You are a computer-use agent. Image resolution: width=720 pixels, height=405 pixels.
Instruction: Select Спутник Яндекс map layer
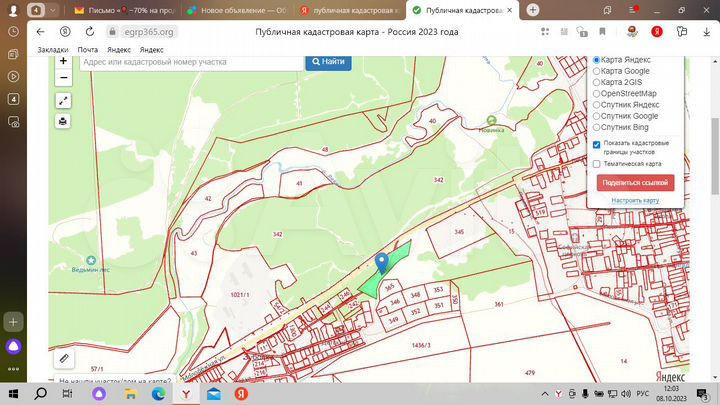pos(597,104)
